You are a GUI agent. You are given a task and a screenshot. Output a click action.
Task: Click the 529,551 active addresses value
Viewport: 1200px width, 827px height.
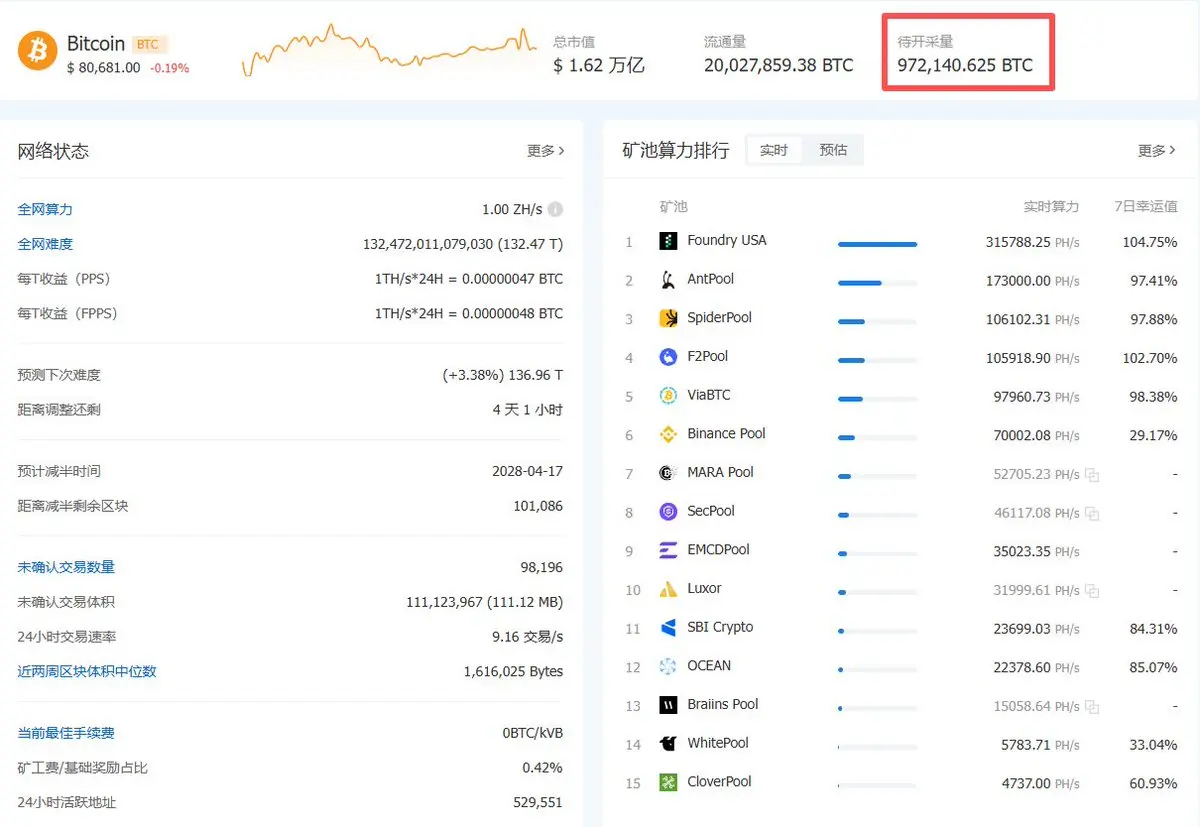click(538, 802)
